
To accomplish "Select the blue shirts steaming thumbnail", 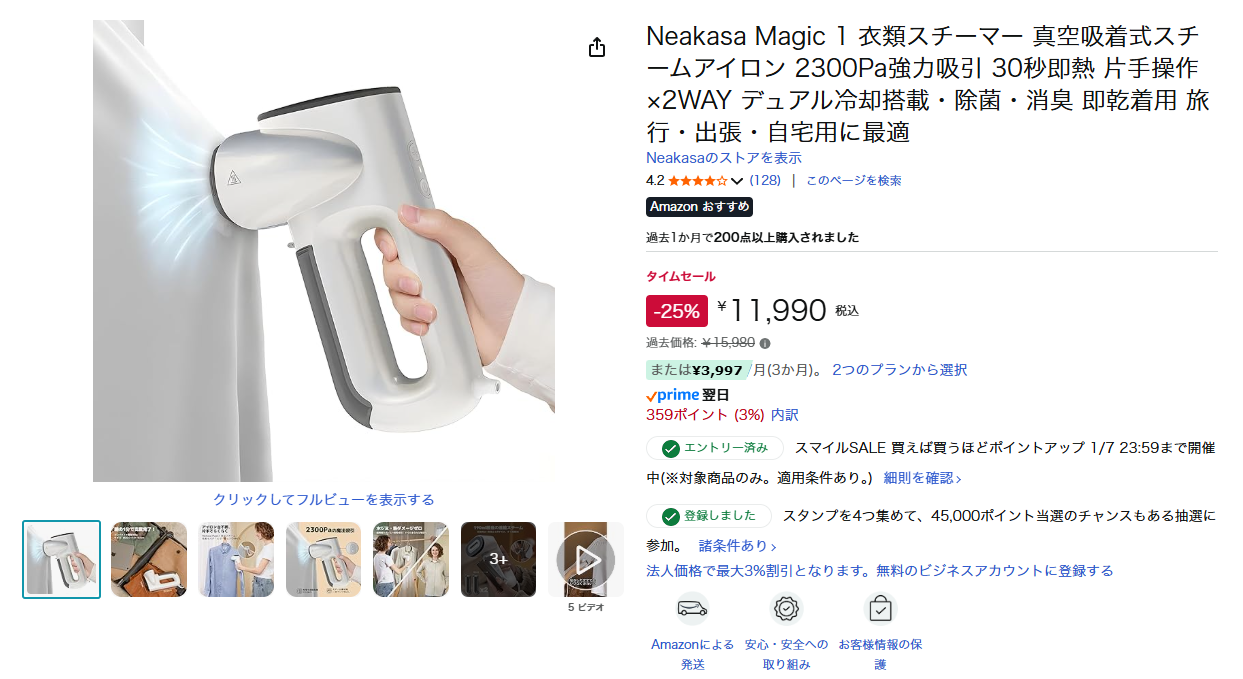I will coord(236,560).
